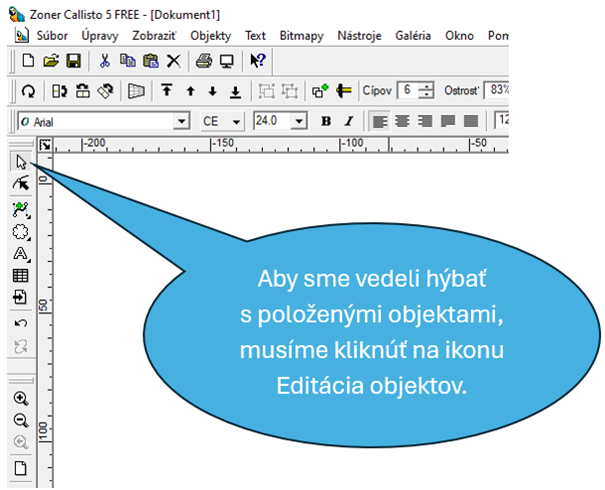Viewport: 605px width, 490px height.
Task: Enable align left text alignment
Action: click(379, 121)
